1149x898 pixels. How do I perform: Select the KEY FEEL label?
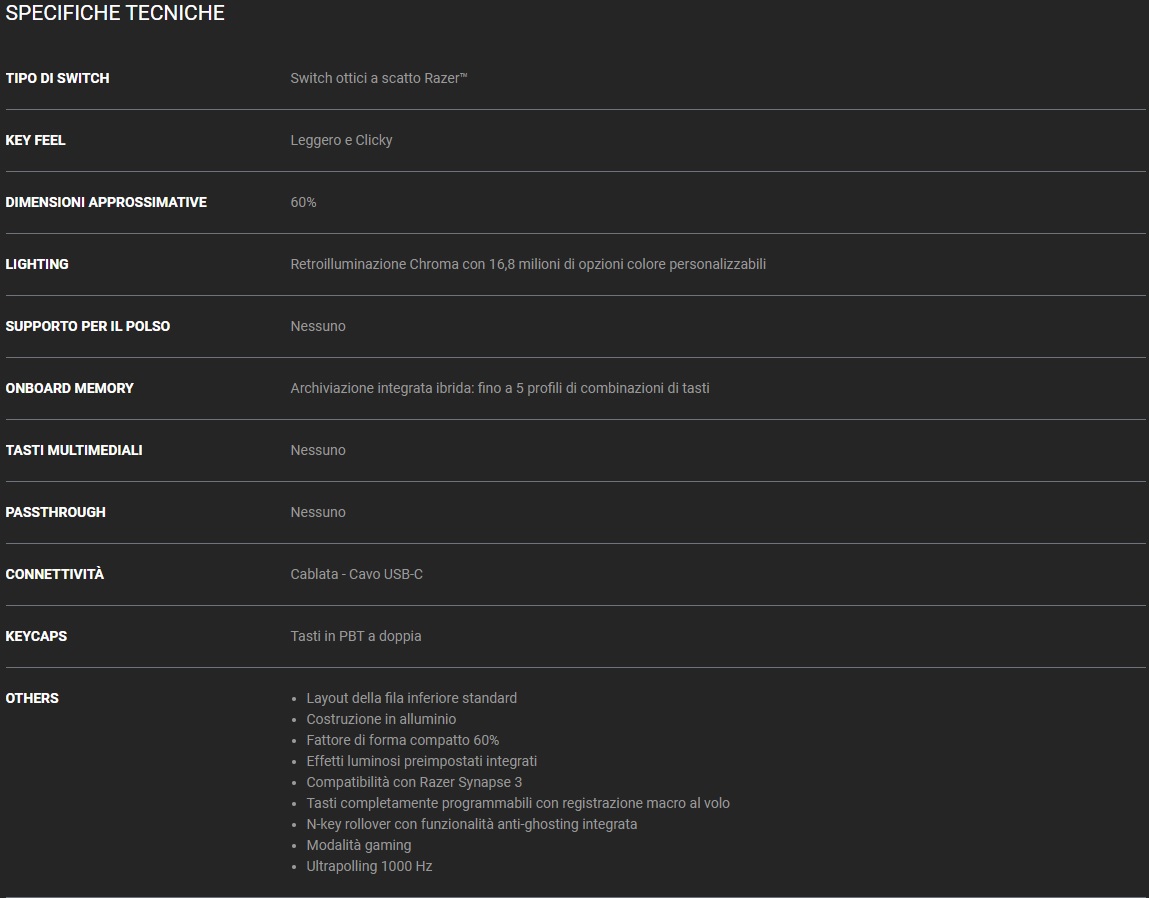click(x=35, y=140)
